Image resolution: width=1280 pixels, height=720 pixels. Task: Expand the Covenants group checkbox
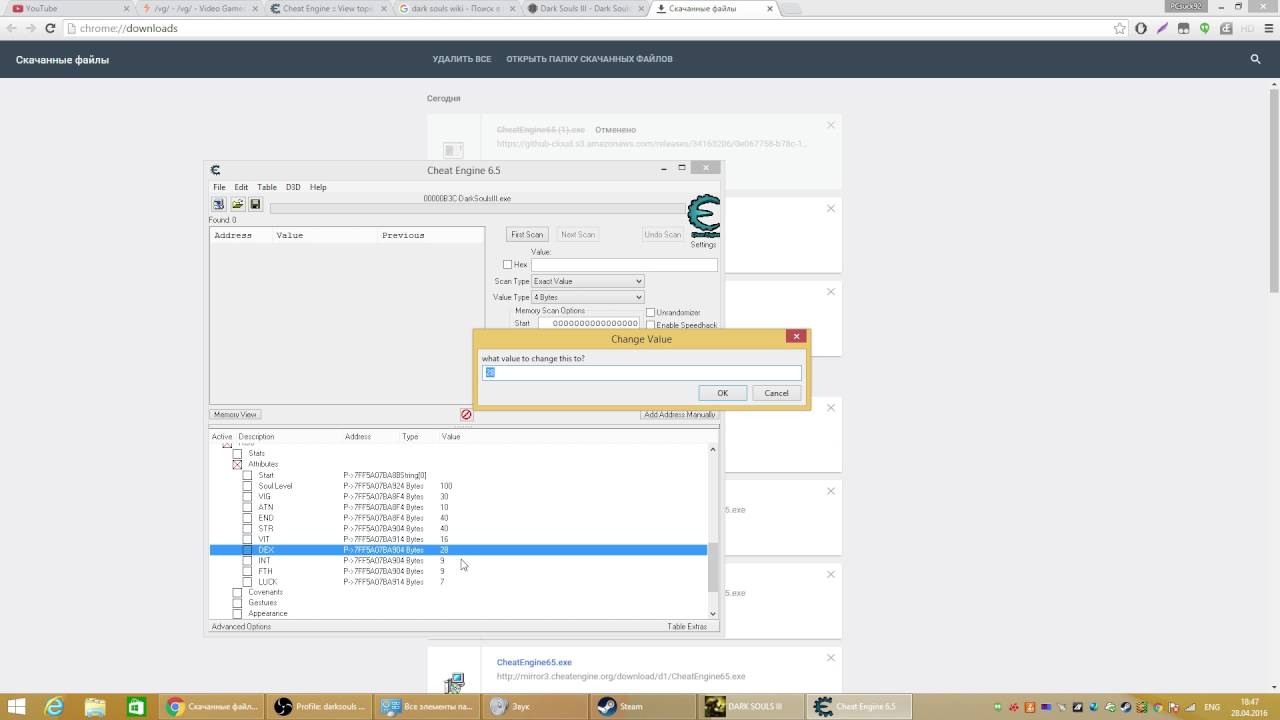[237, 593]
